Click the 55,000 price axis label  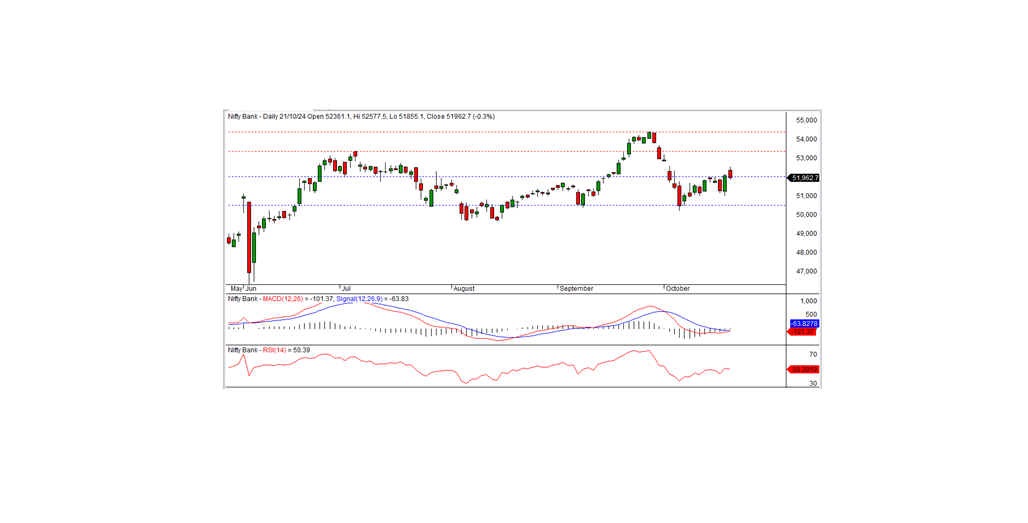click(806, 121)
